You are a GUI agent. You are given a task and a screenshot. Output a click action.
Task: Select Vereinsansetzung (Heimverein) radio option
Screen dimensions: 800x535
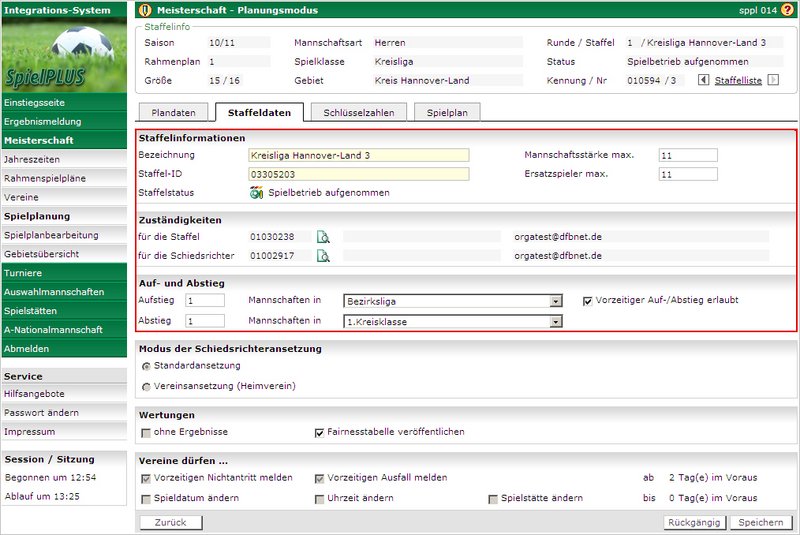coord(146,386)
